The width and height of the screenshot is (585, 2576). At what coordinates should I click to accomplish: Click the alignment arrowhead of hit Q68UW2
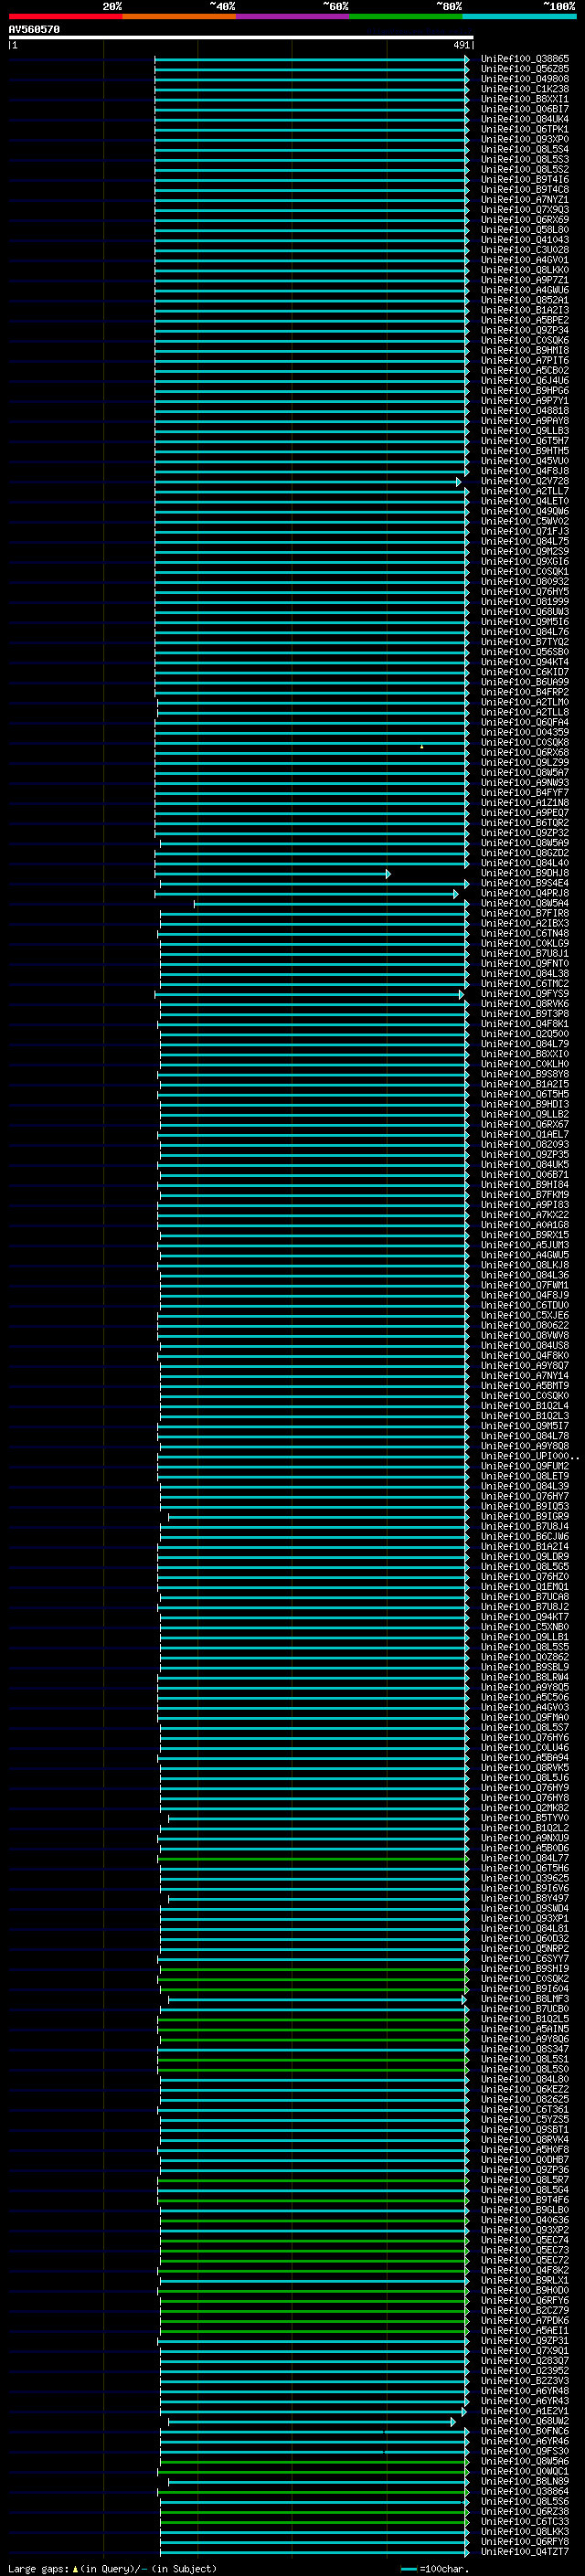[x=453, y=2422]
